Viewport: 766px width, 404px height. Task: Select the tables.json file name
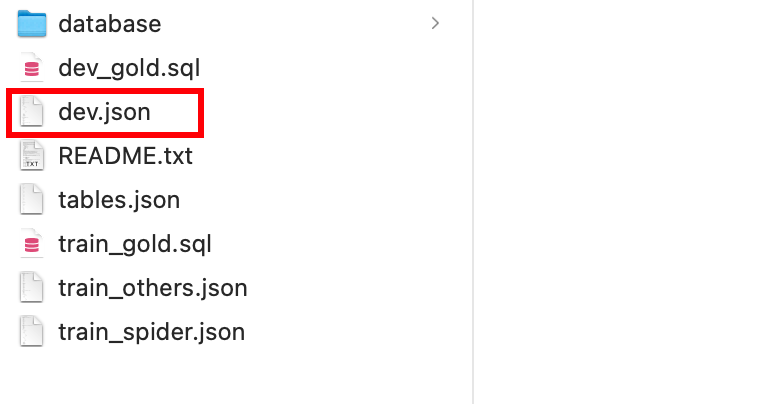click(x=119, y=200)
